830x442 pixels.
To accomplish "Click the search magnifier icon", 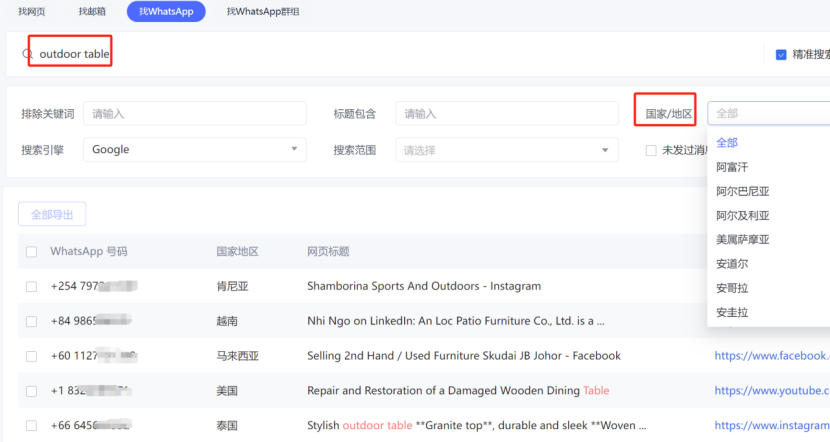I will [28, 54].
